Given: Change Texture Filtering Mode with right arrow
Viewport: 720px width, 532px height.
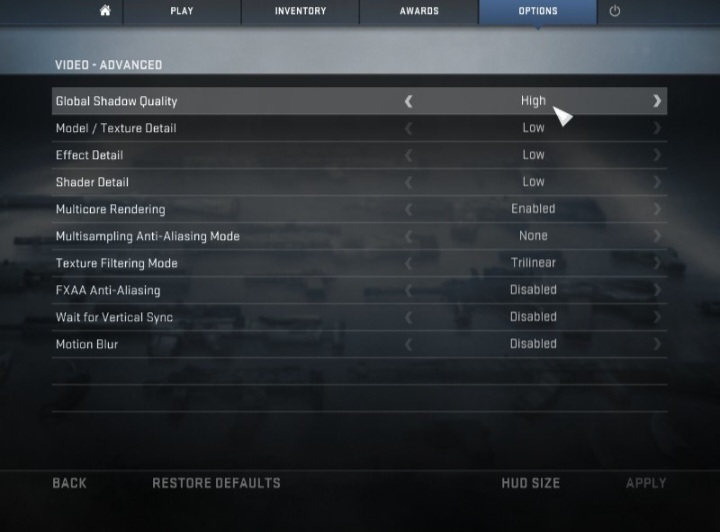Looking at the screenshot, I should tap(657, 263).
